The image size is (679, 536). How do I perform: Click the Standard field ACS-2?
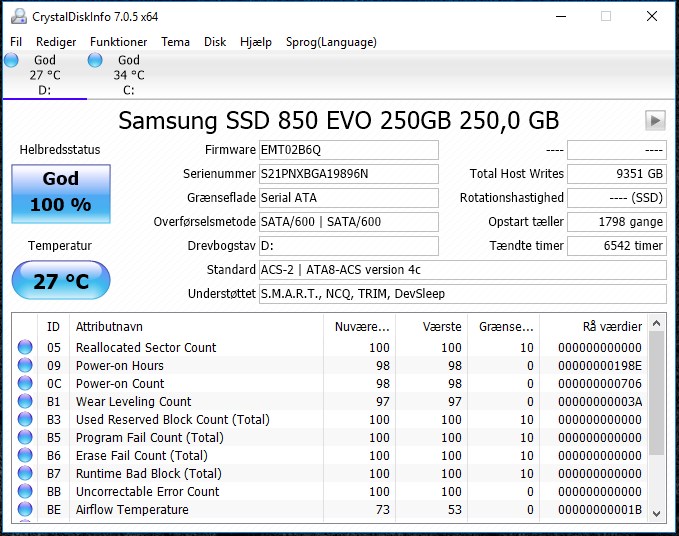point(462,270)
